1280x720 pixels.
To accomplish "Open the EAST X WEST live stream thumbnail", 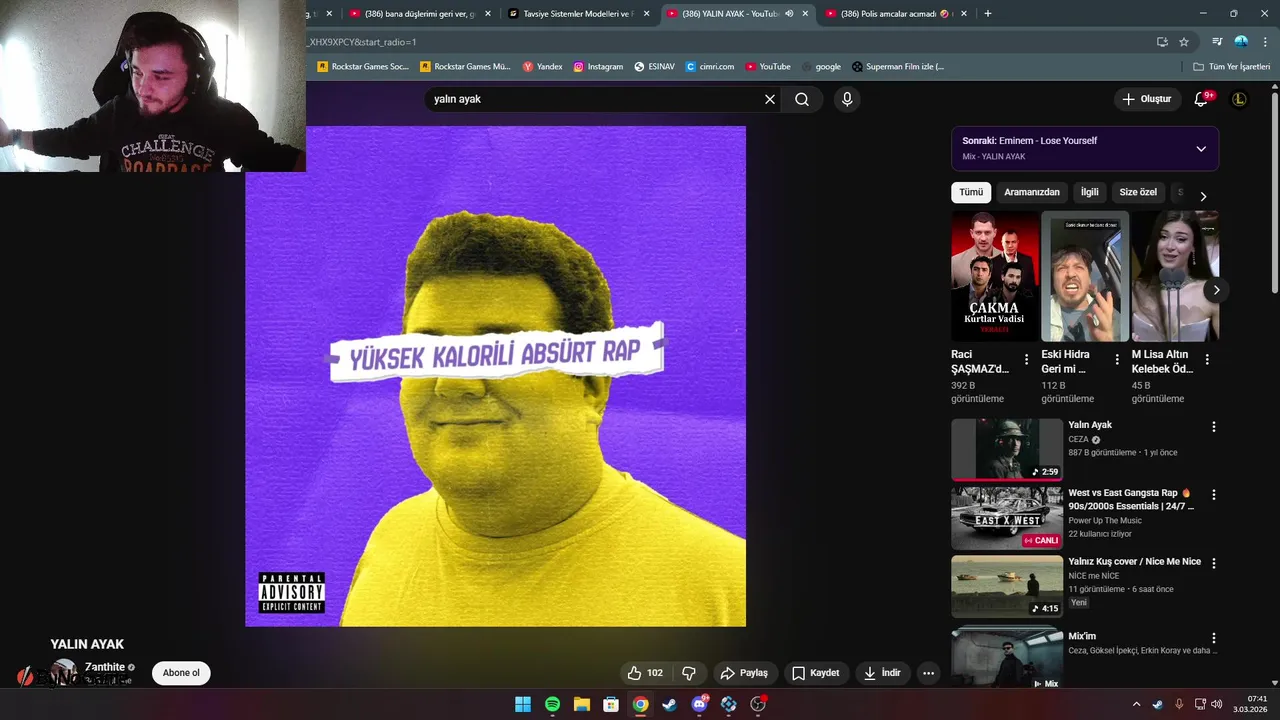I will tap(1006, 517).
